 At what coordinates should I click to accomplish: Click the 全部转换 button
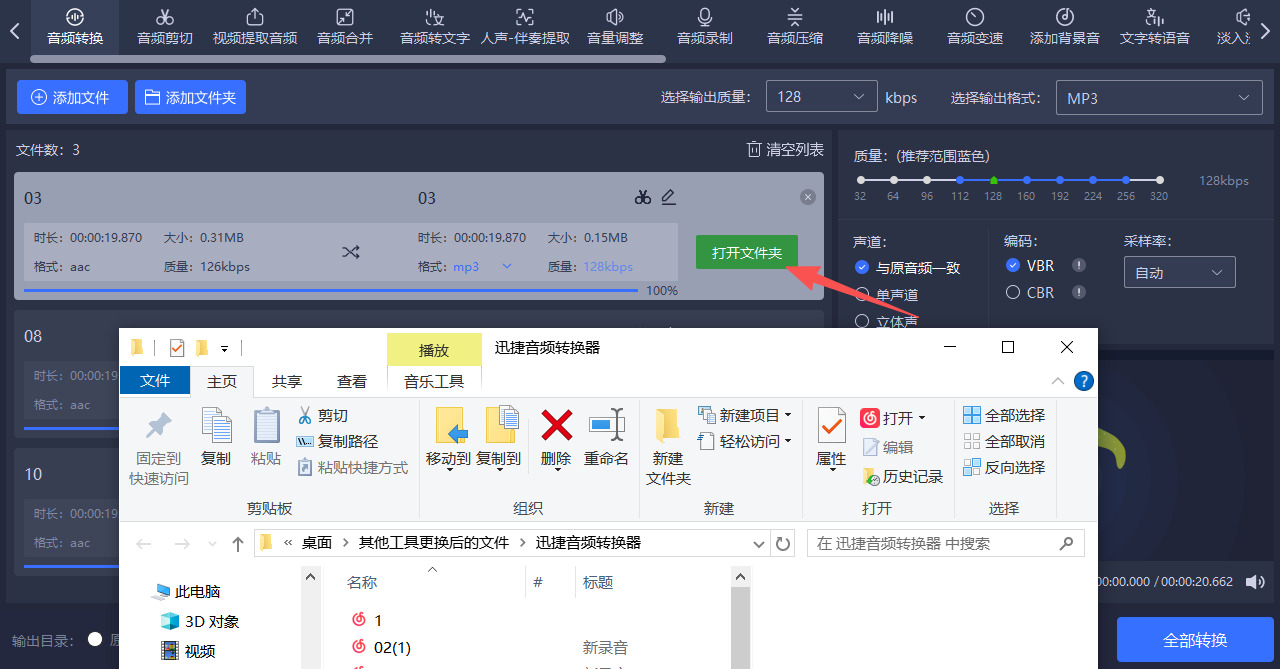1195,640
